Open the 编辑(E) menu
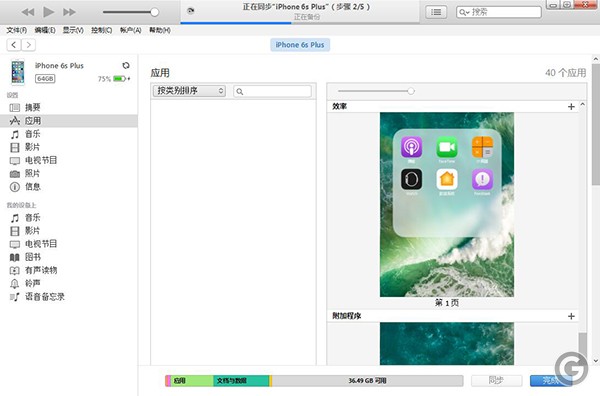Screen dimensions: 600x396 coord(45,30)
